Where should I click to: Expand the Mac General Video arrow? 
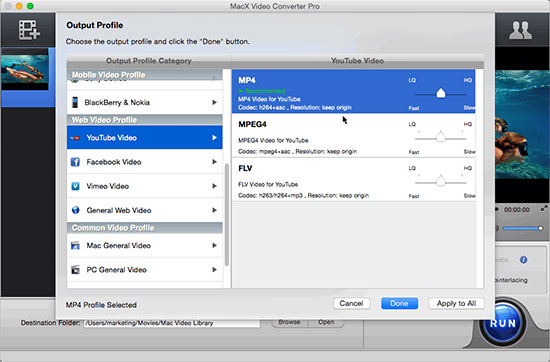[214, 246]
